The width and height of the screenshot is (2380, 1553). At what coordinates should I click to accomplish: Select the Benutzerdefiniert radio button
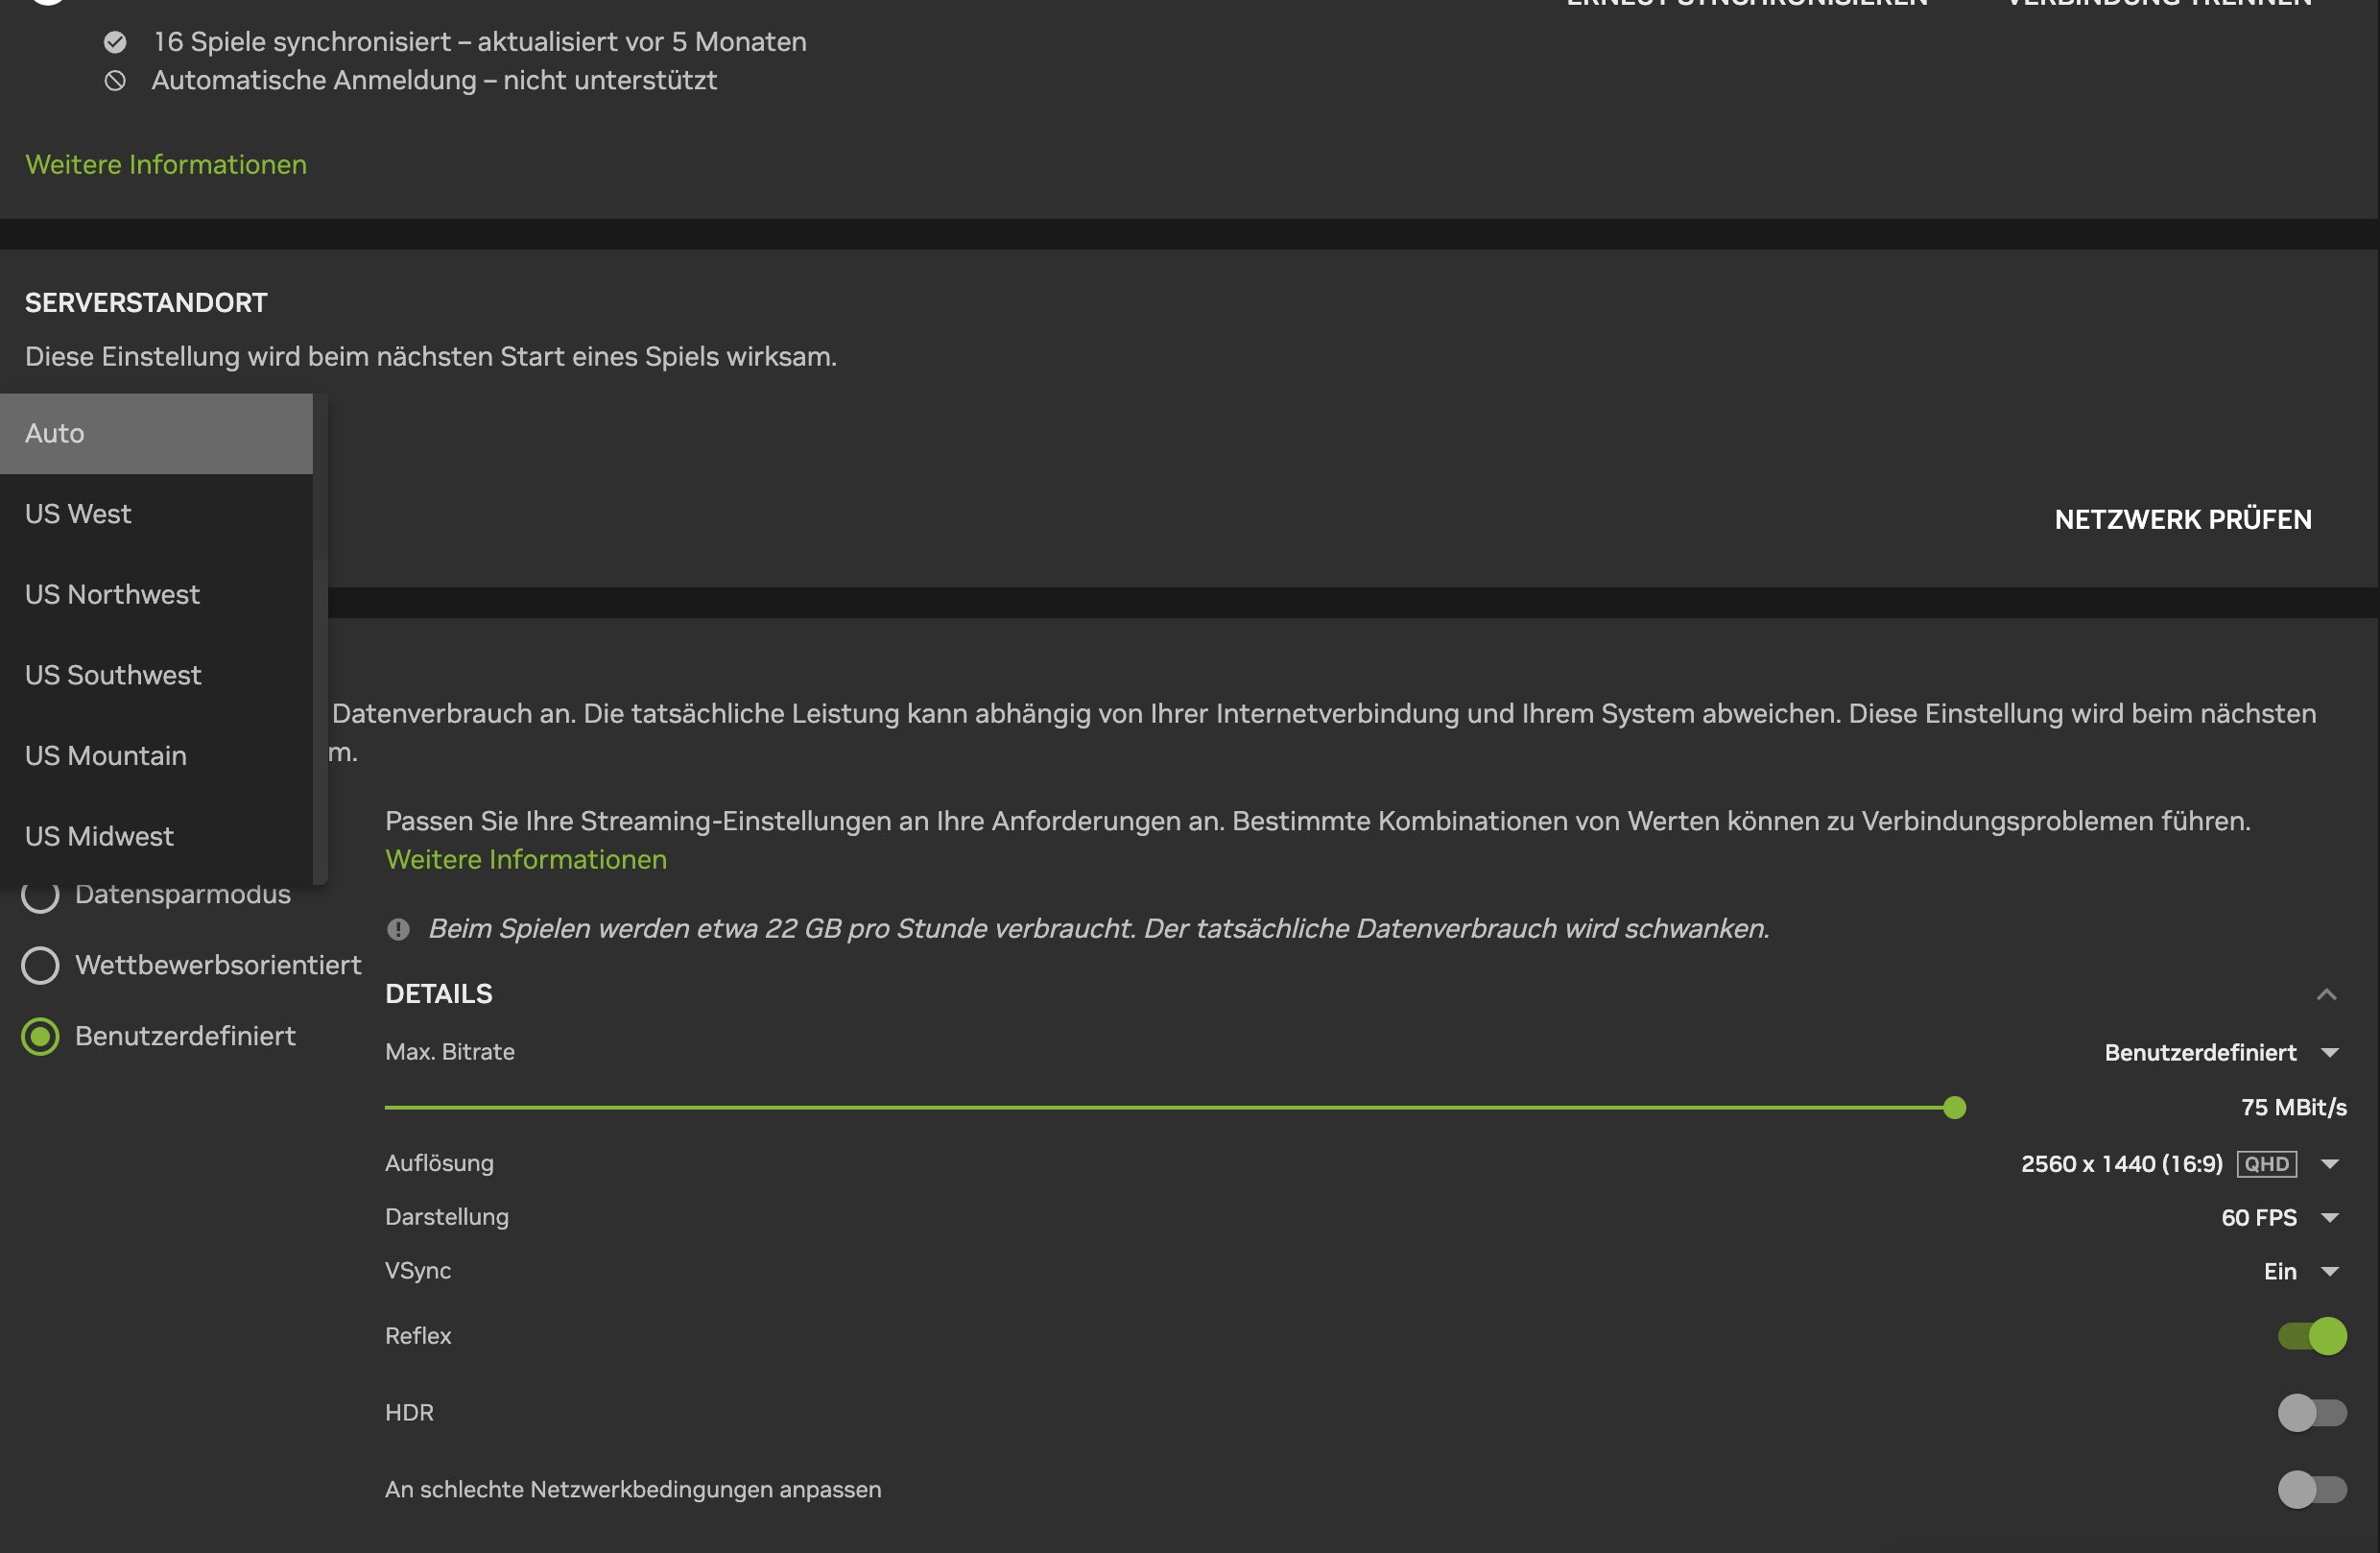click(40, 1037)
